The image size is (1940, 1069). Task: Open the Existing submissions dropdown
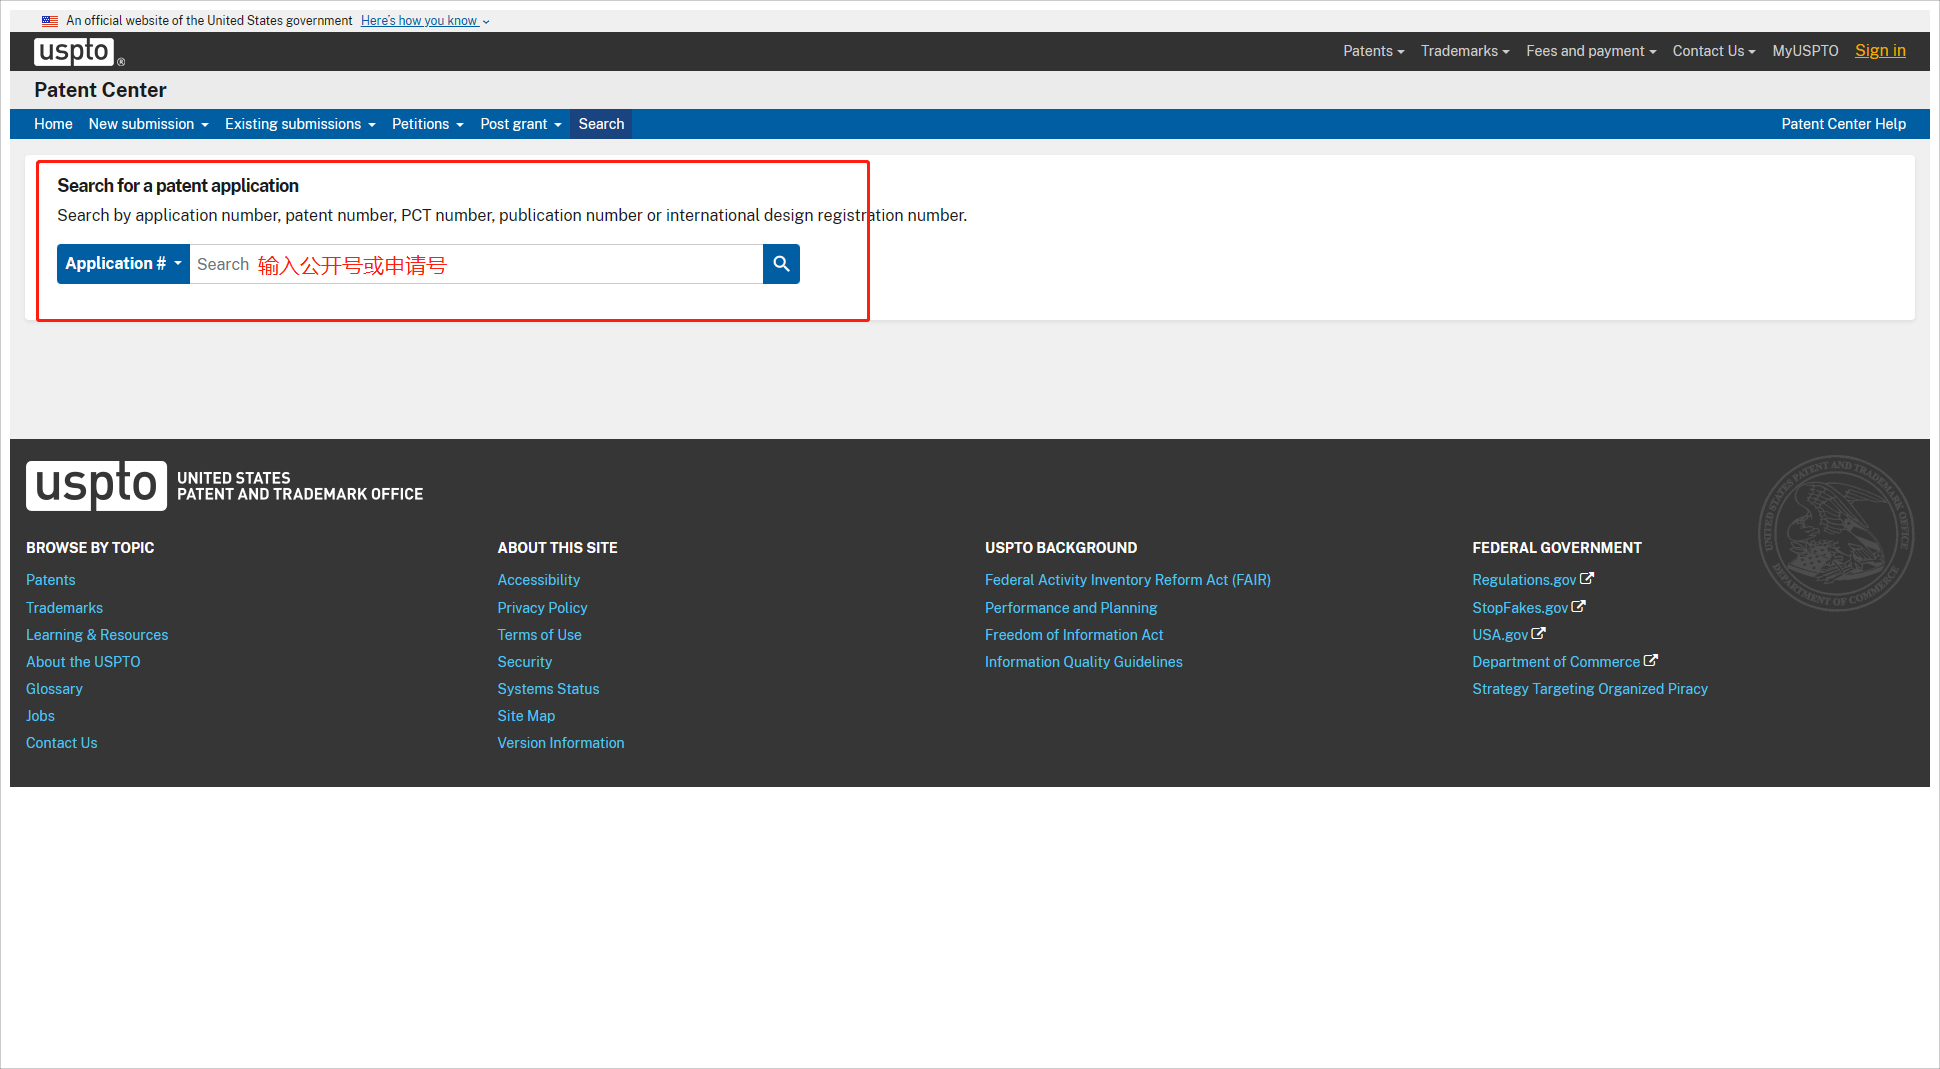(300, 124)
